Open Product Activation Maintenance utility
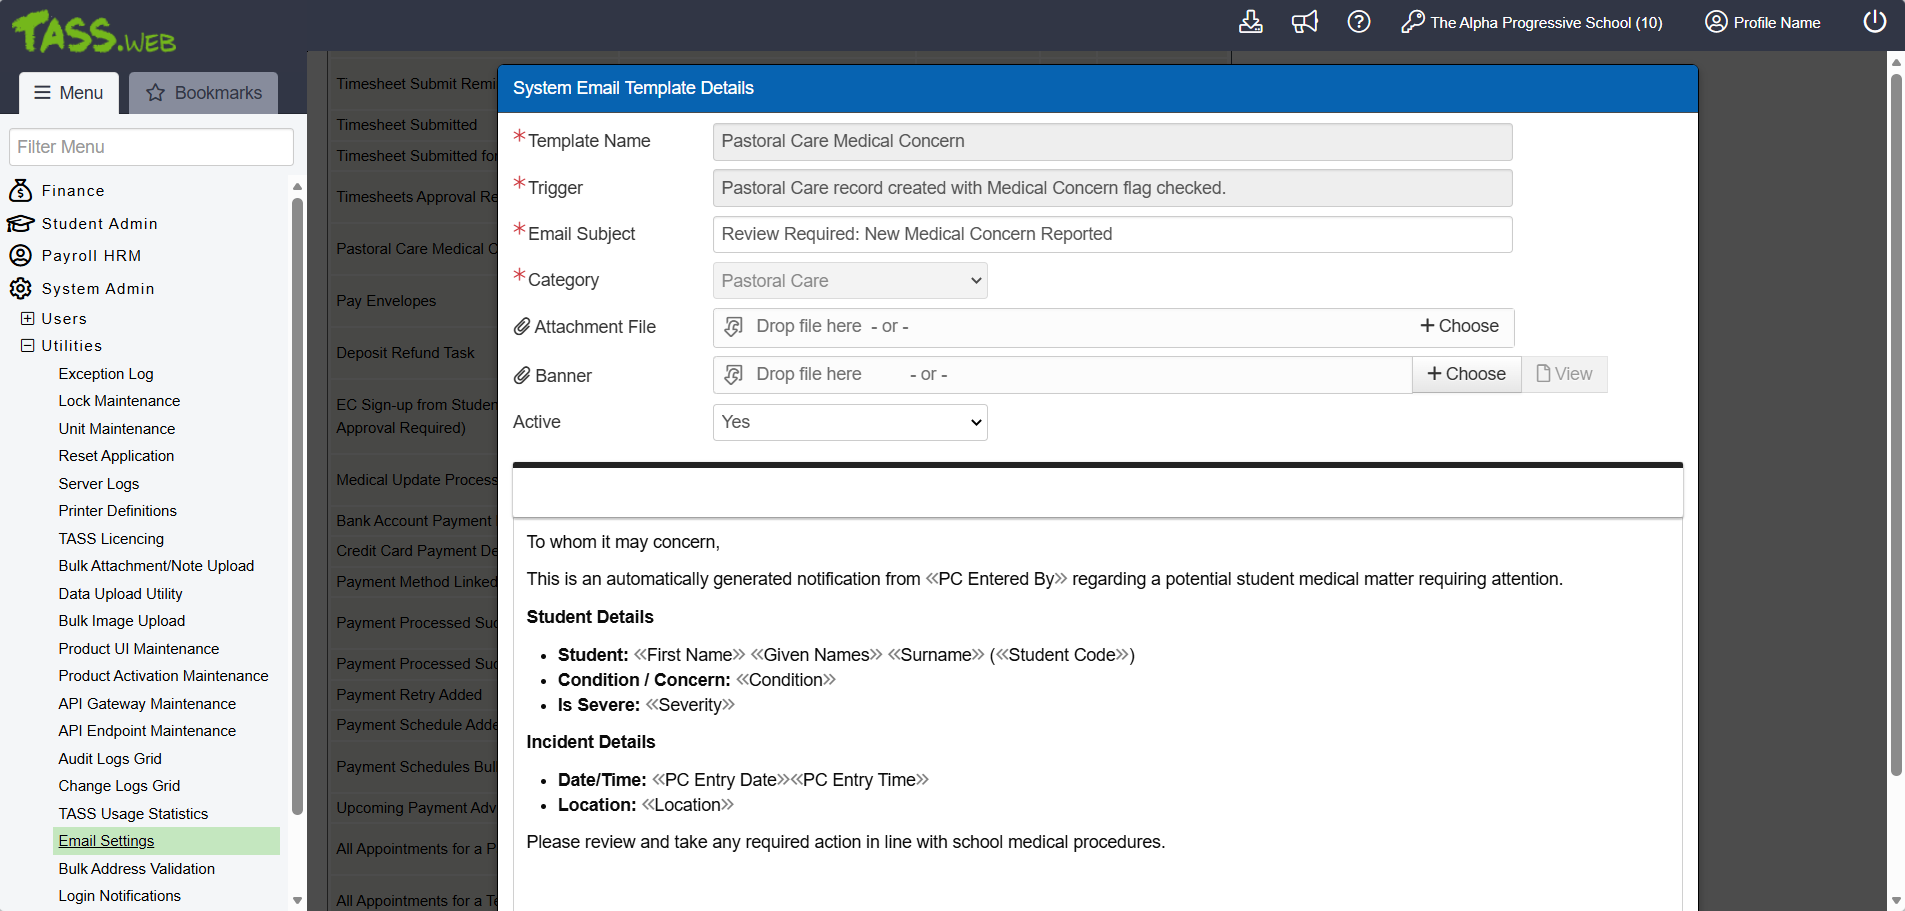1905x911 pixels. click(163, 676)
